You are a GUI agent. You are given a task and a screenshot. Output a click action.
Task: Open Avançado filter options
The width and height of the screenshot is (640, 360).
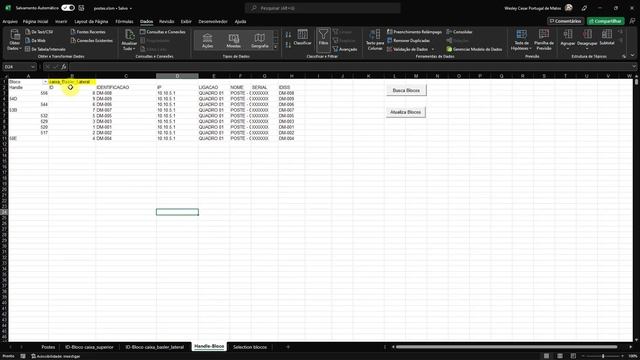345,49
